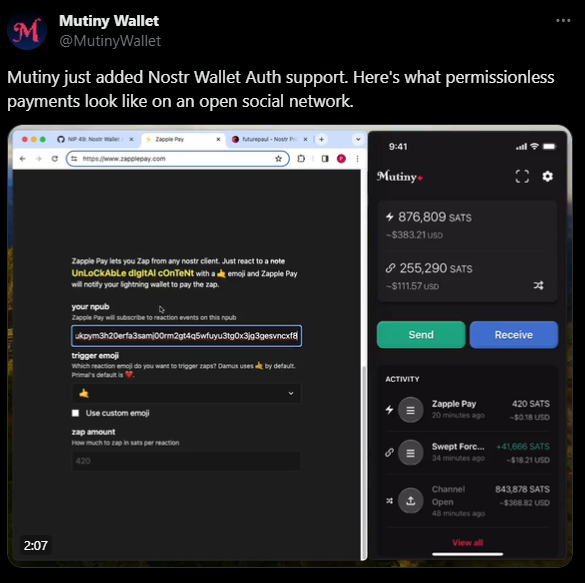Click the blue Receive button
The height and width of the screenshot is (583, 585).
tap(514, 335)
